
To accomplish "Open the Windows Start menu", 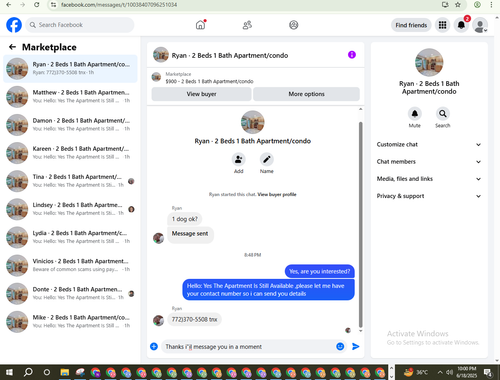I will [9, 372].
